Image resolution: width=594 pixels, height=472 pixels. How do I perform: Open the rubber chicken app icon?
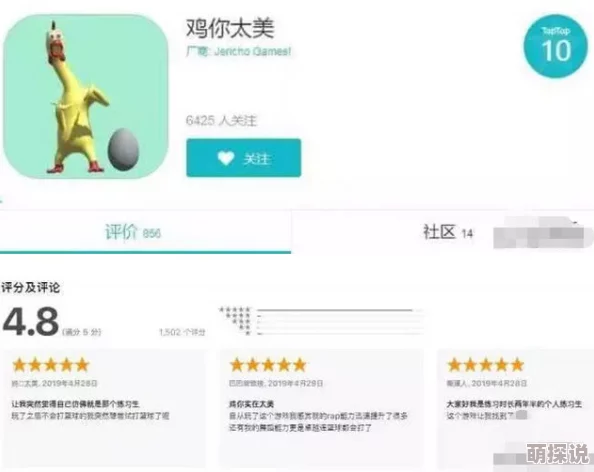tap(86, 97)
